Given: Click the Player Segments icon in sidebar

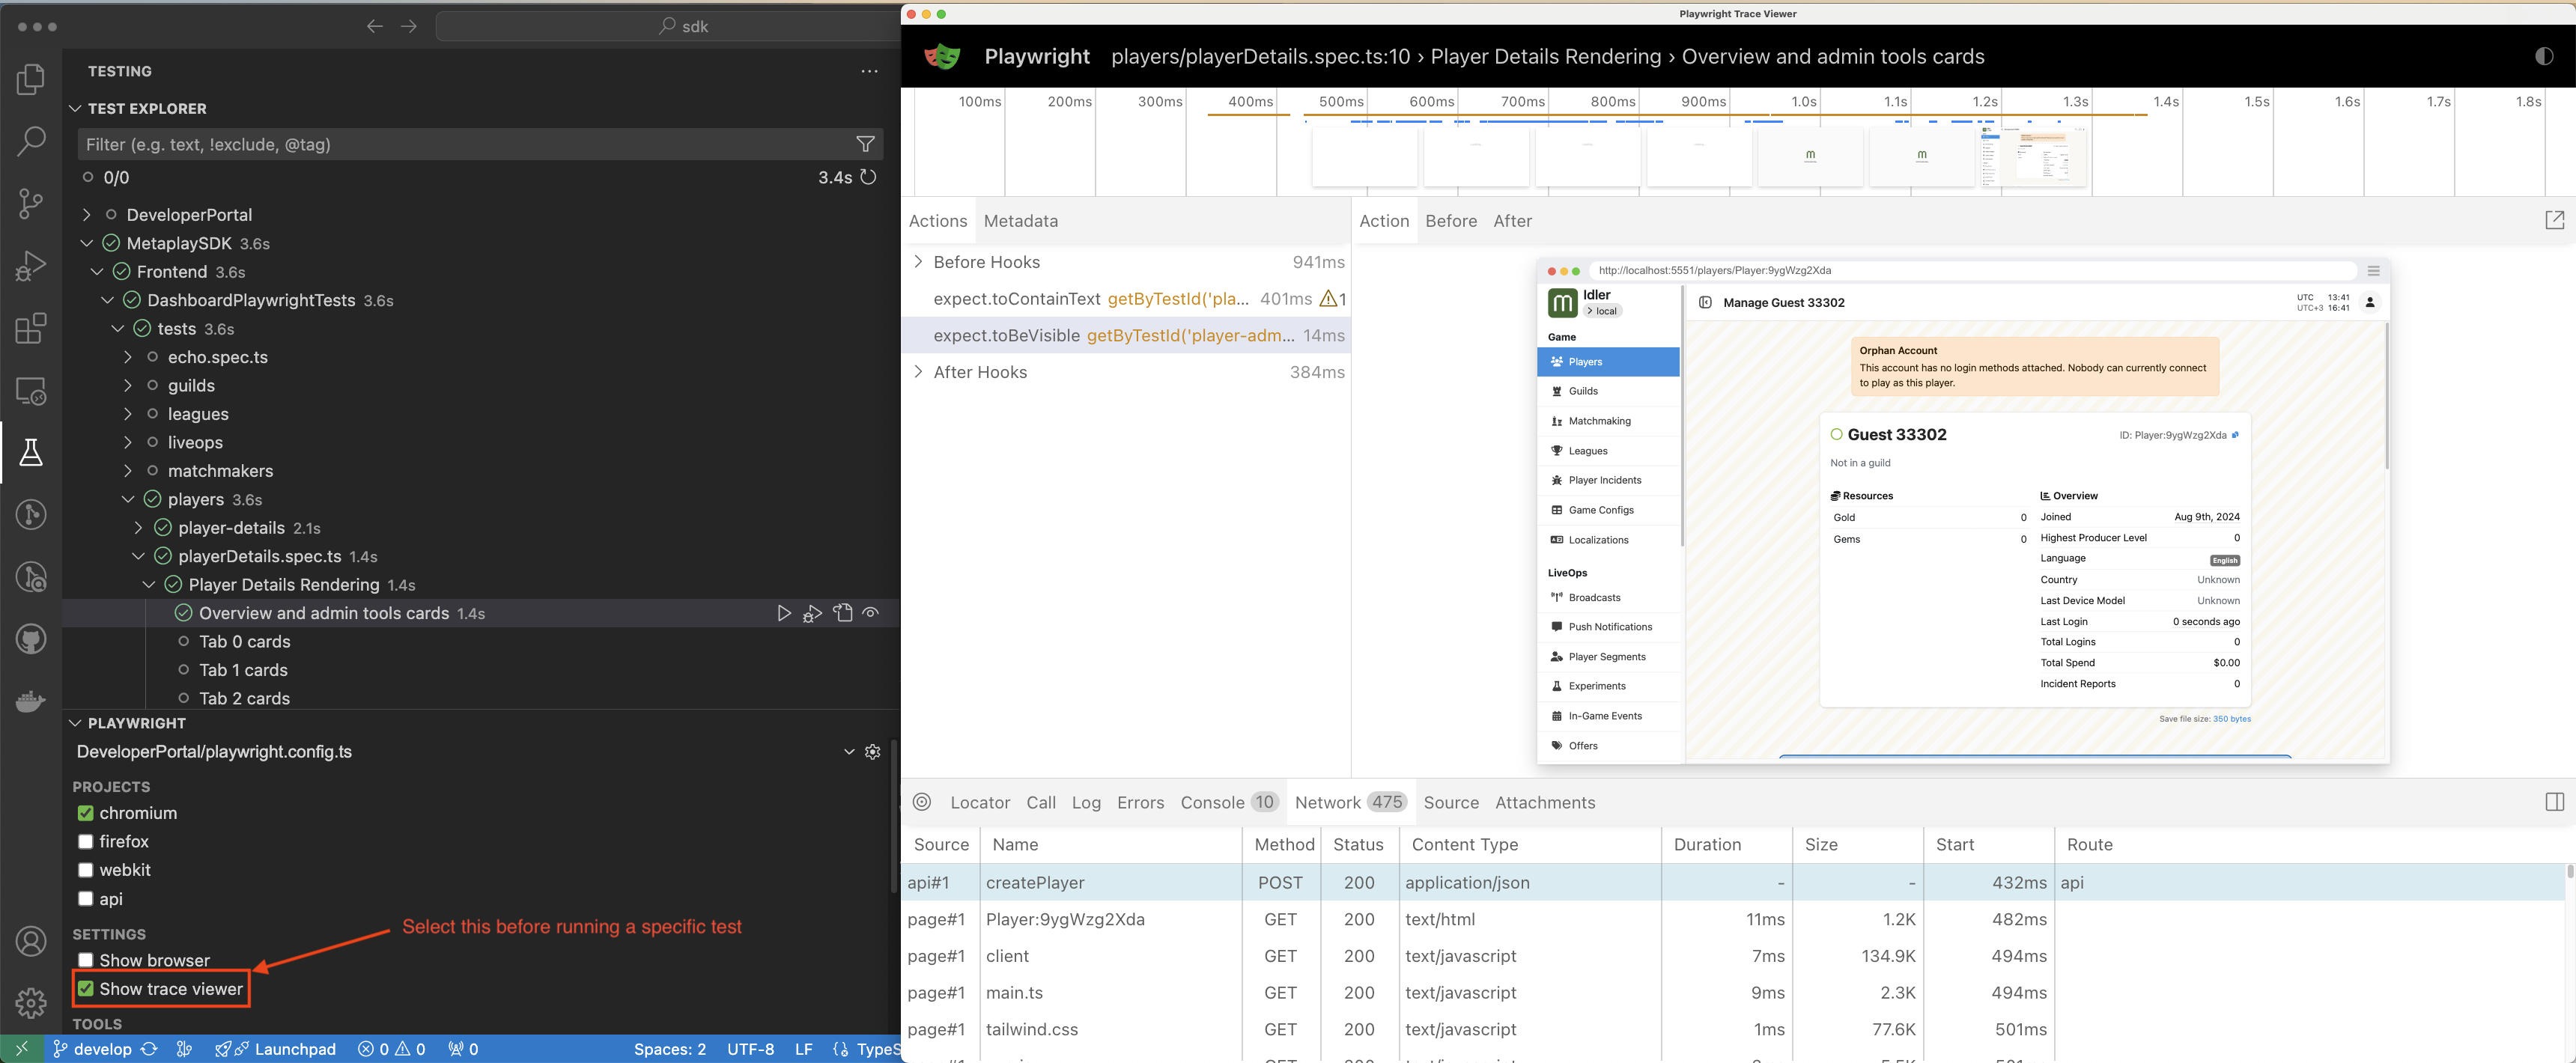Looking at the screenshot, I should tap(1558, 657).
